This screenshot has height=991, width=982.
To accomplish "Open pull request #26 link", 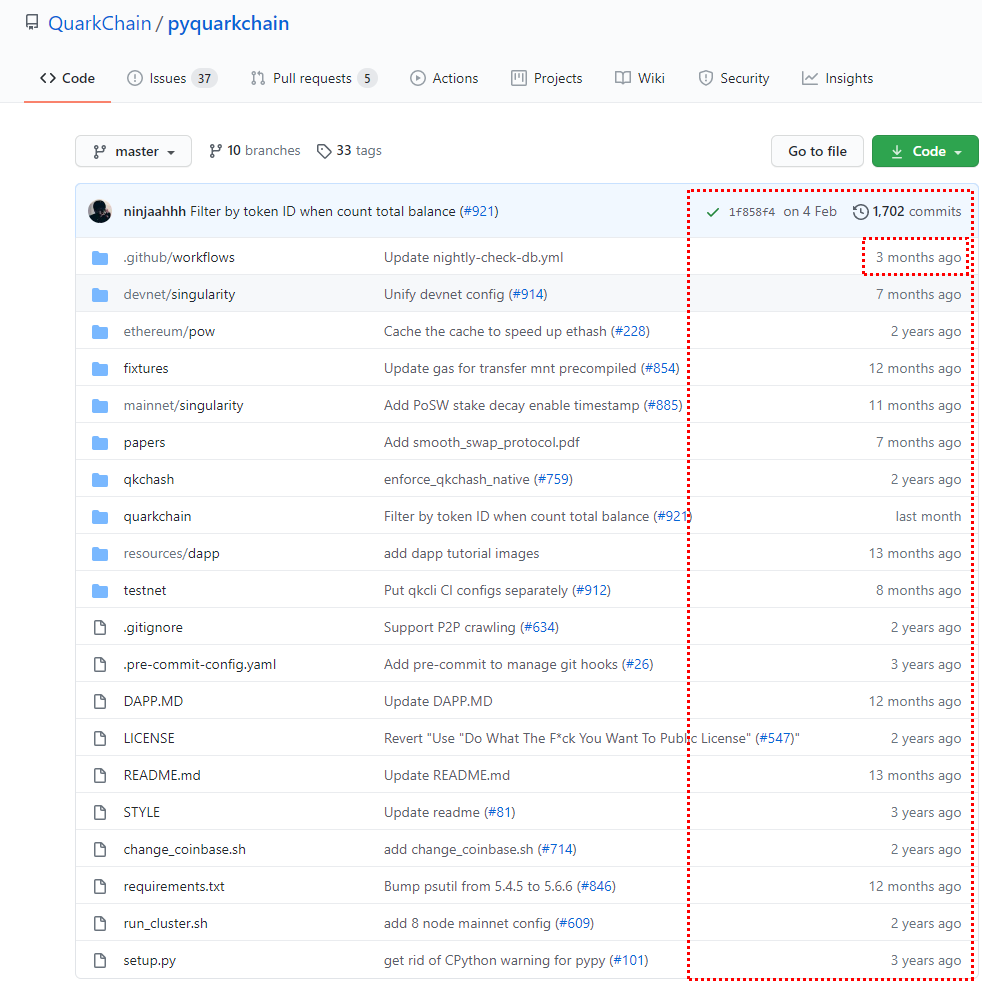I will (x=638, y=664).
